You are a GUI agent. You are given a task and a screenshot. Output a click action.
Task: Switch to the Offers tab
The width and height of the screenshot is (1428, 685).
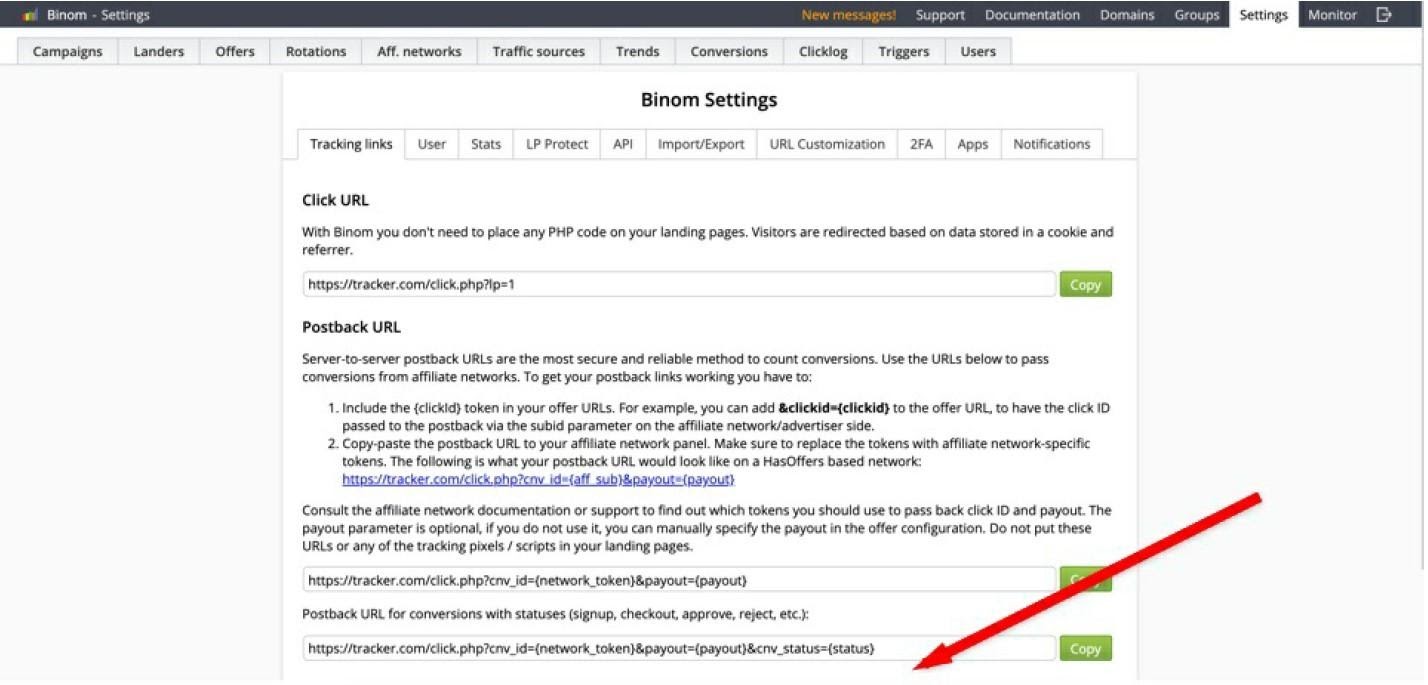pyautogui.click(x=235, y=52)
